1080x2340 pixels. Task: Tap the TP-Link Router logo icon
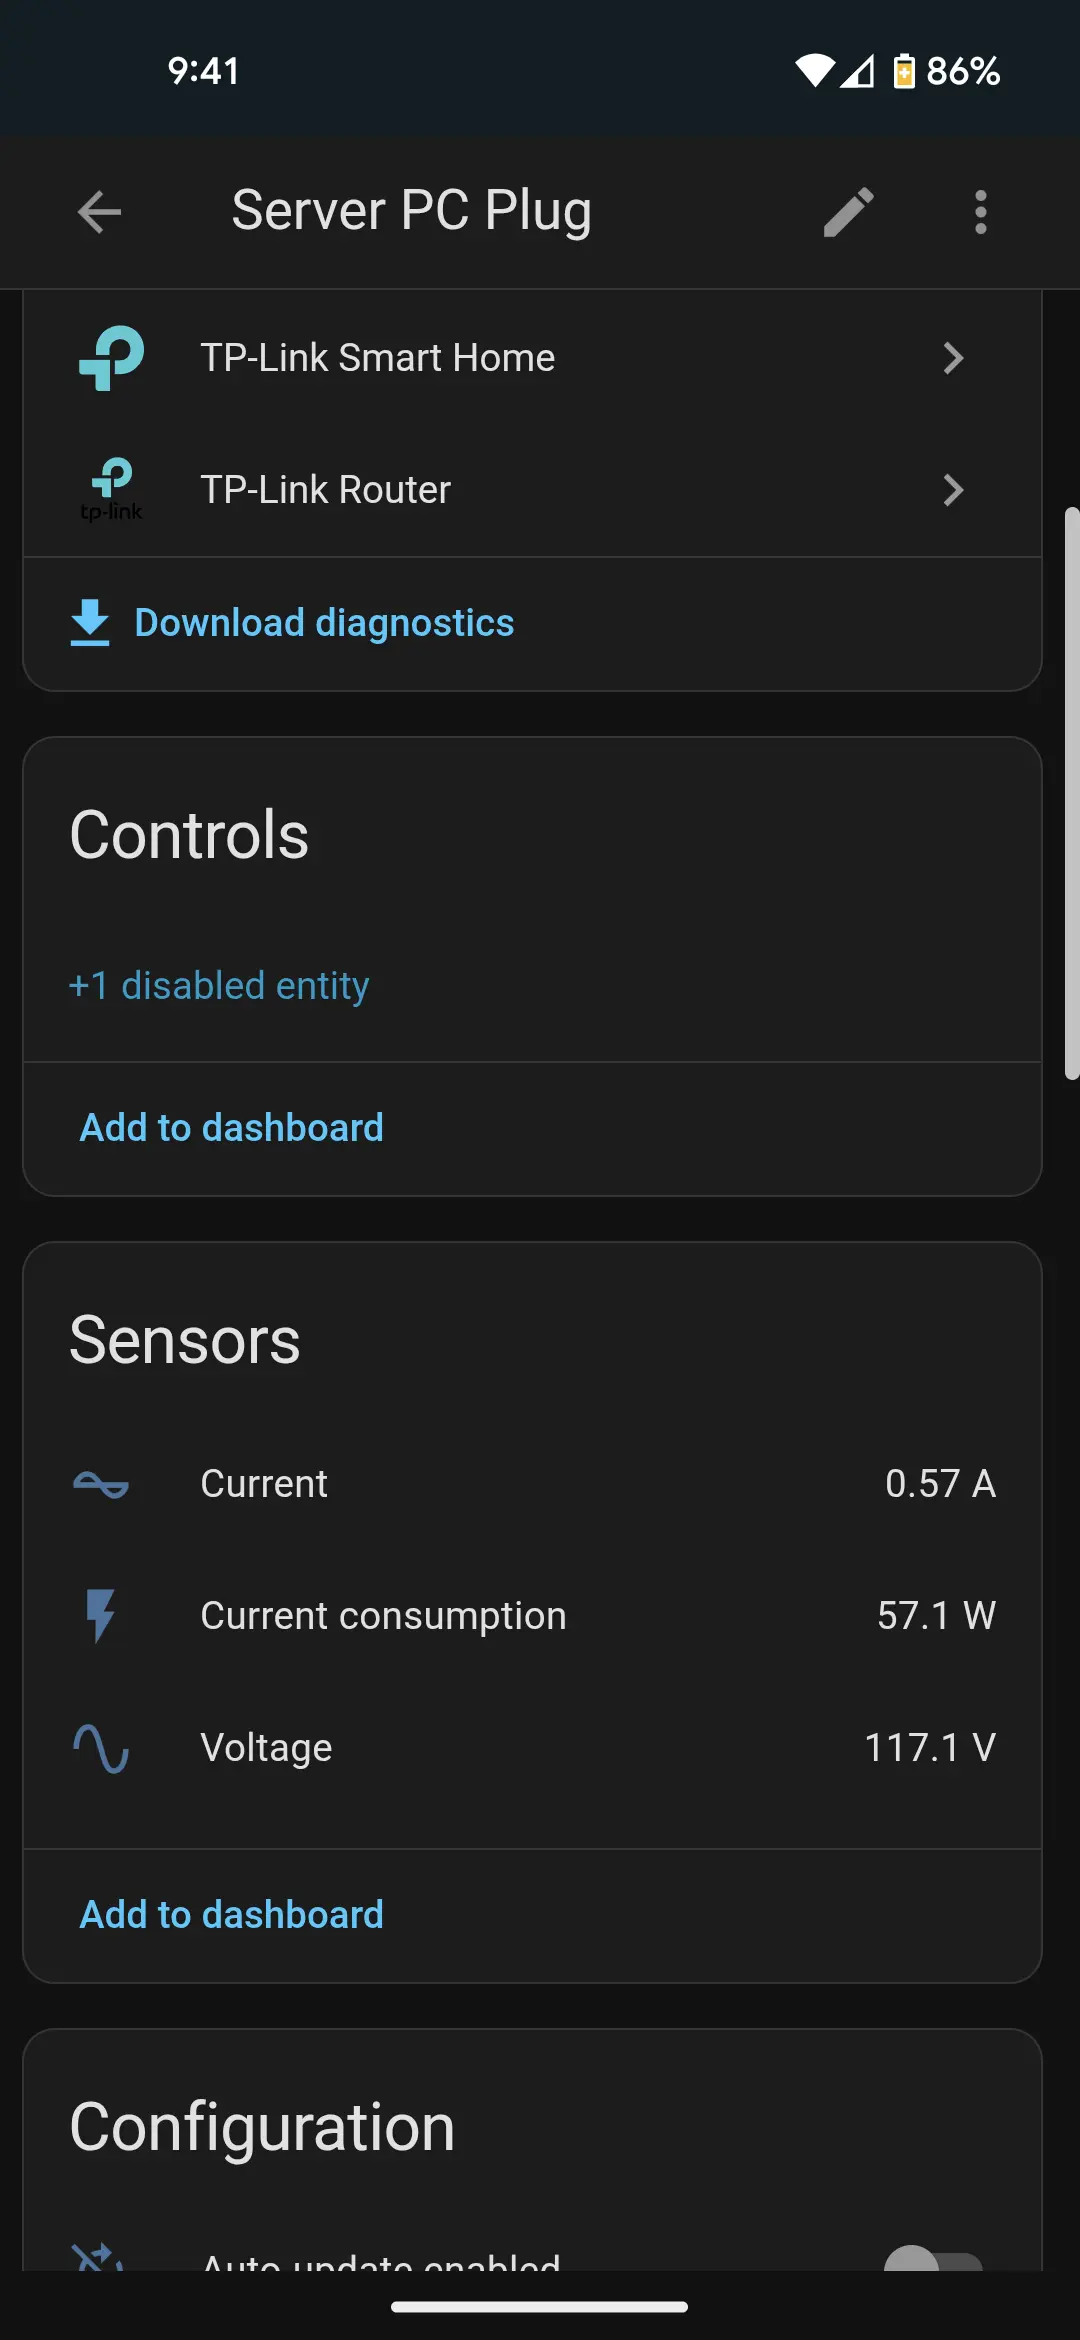point(111,490)
